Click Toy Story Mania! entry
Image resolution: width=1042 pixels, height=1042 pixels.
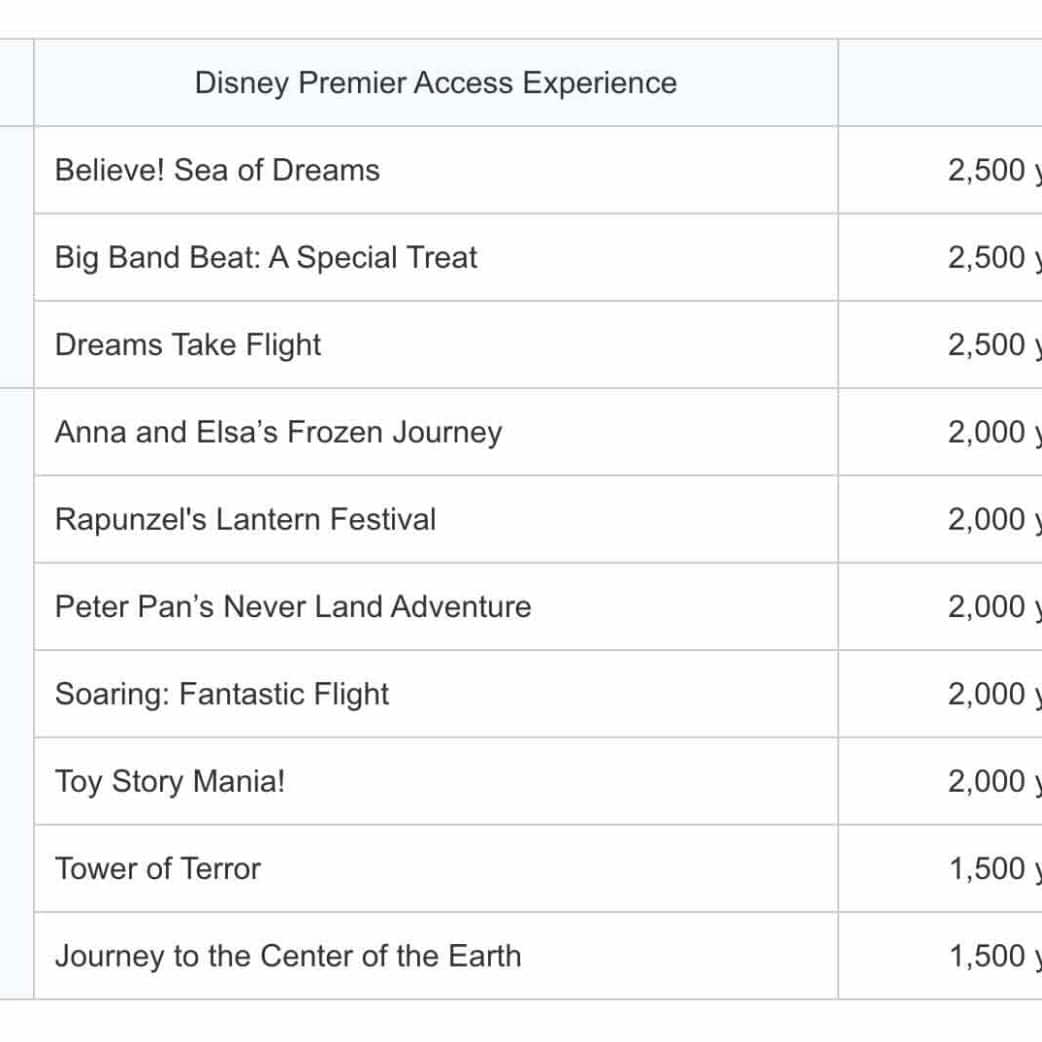170,781
